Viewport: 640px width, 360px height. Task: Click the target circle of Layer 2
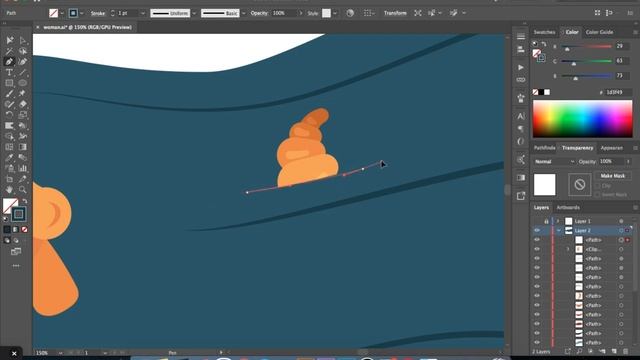tap(621, 231)
